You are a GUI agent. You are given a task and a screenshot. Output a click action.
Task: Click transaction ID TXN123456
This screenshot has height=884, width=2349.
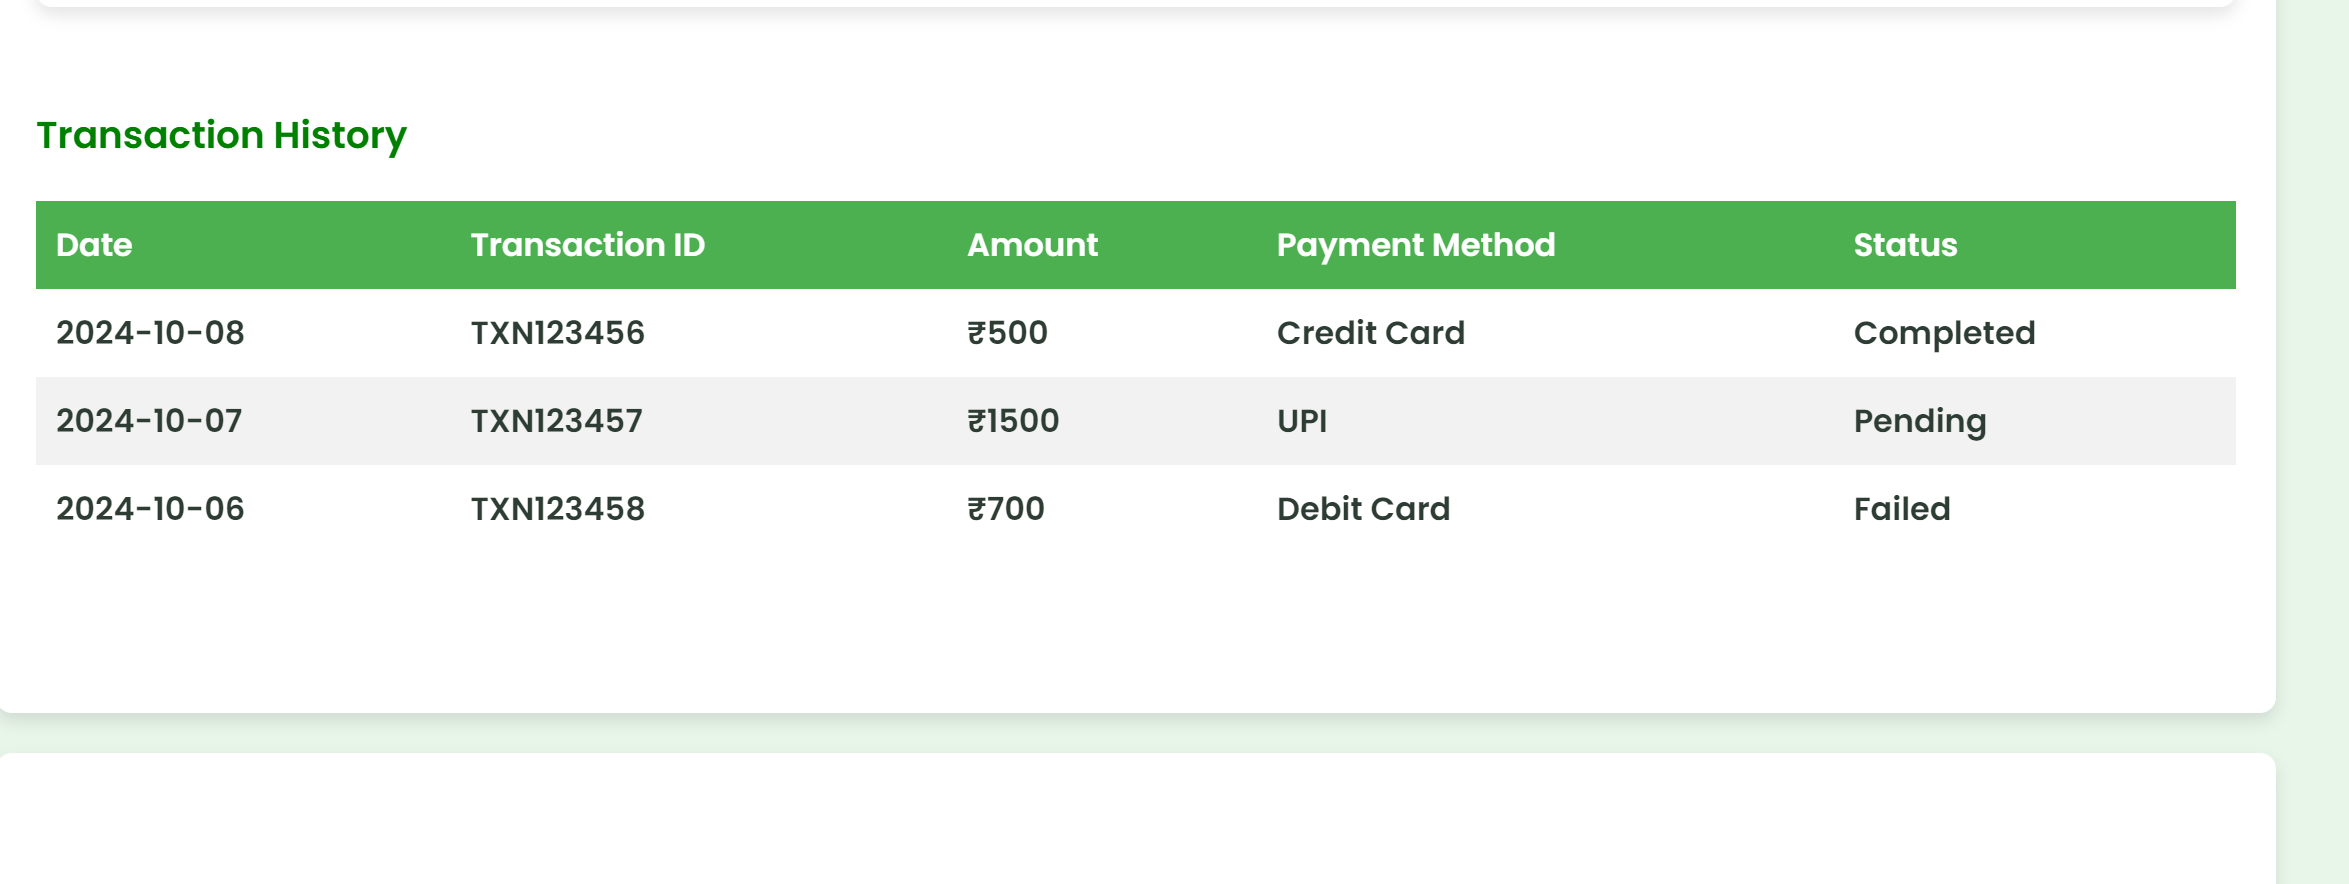tap(558, 333)
